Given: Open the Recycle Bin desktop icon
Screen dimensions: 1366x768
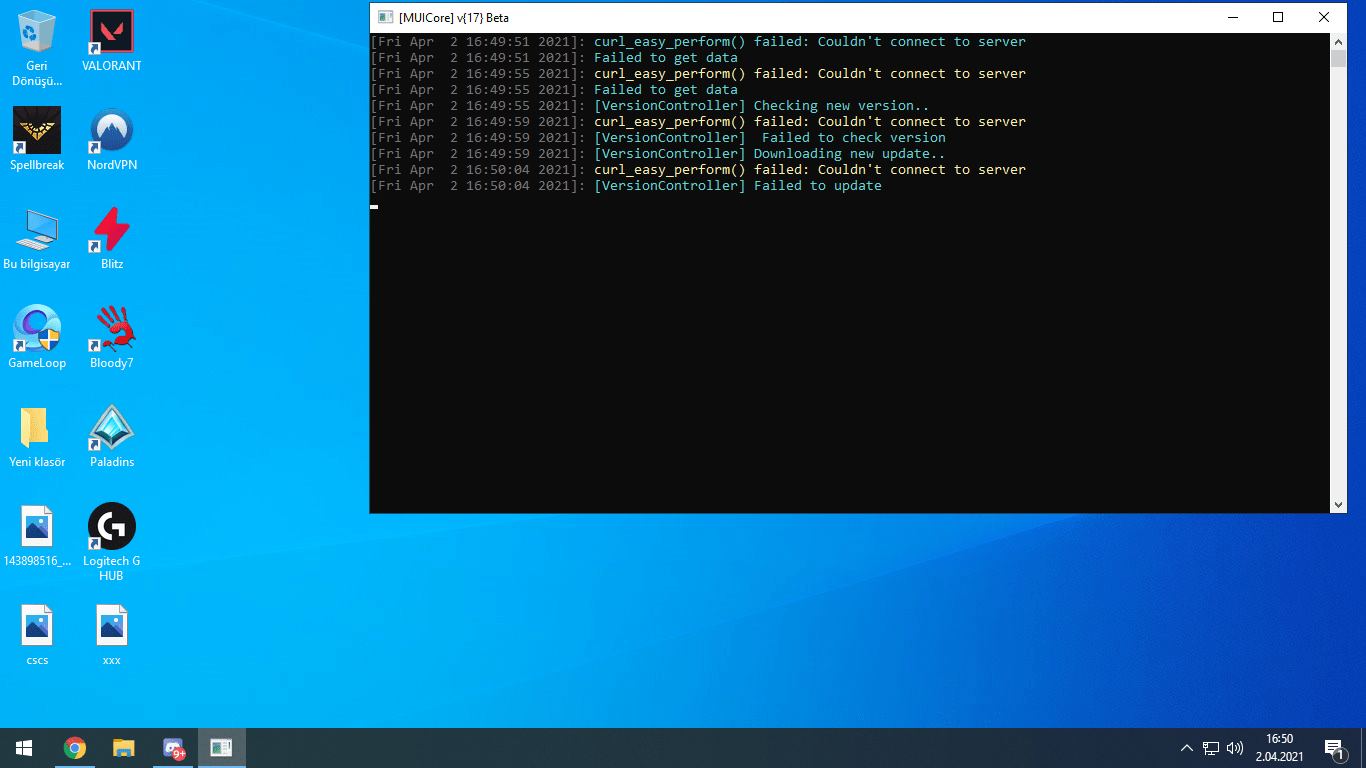Looking at the screenshot, I should click(x=37, y=45).
